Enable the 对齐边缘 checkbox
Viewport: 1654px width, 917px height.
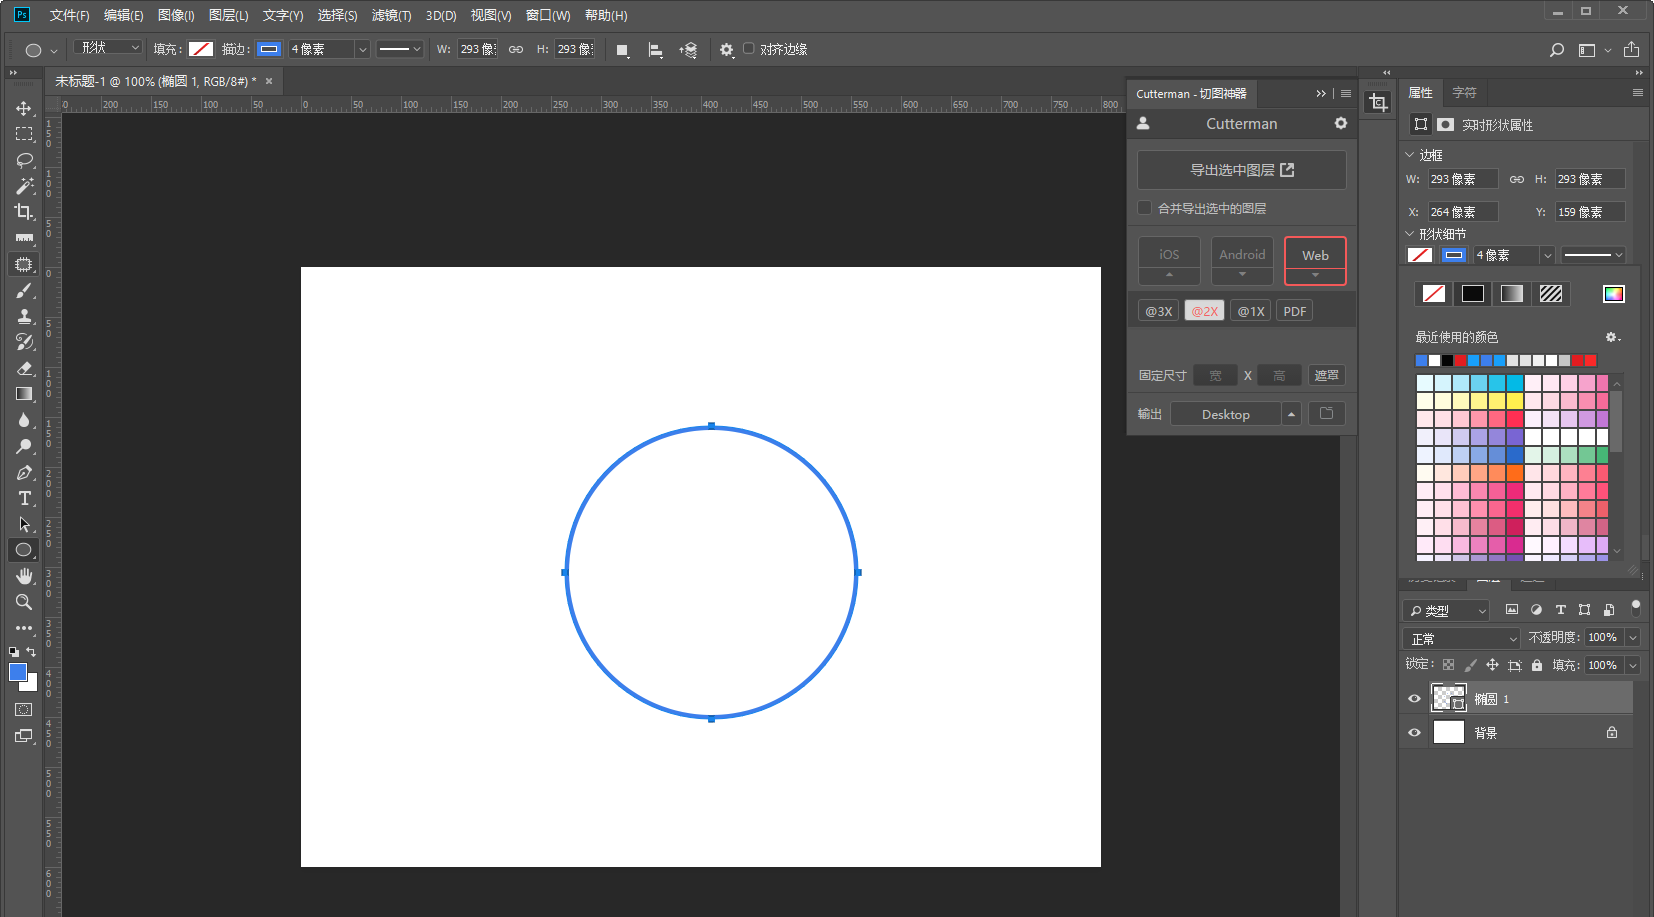(748, 48)
